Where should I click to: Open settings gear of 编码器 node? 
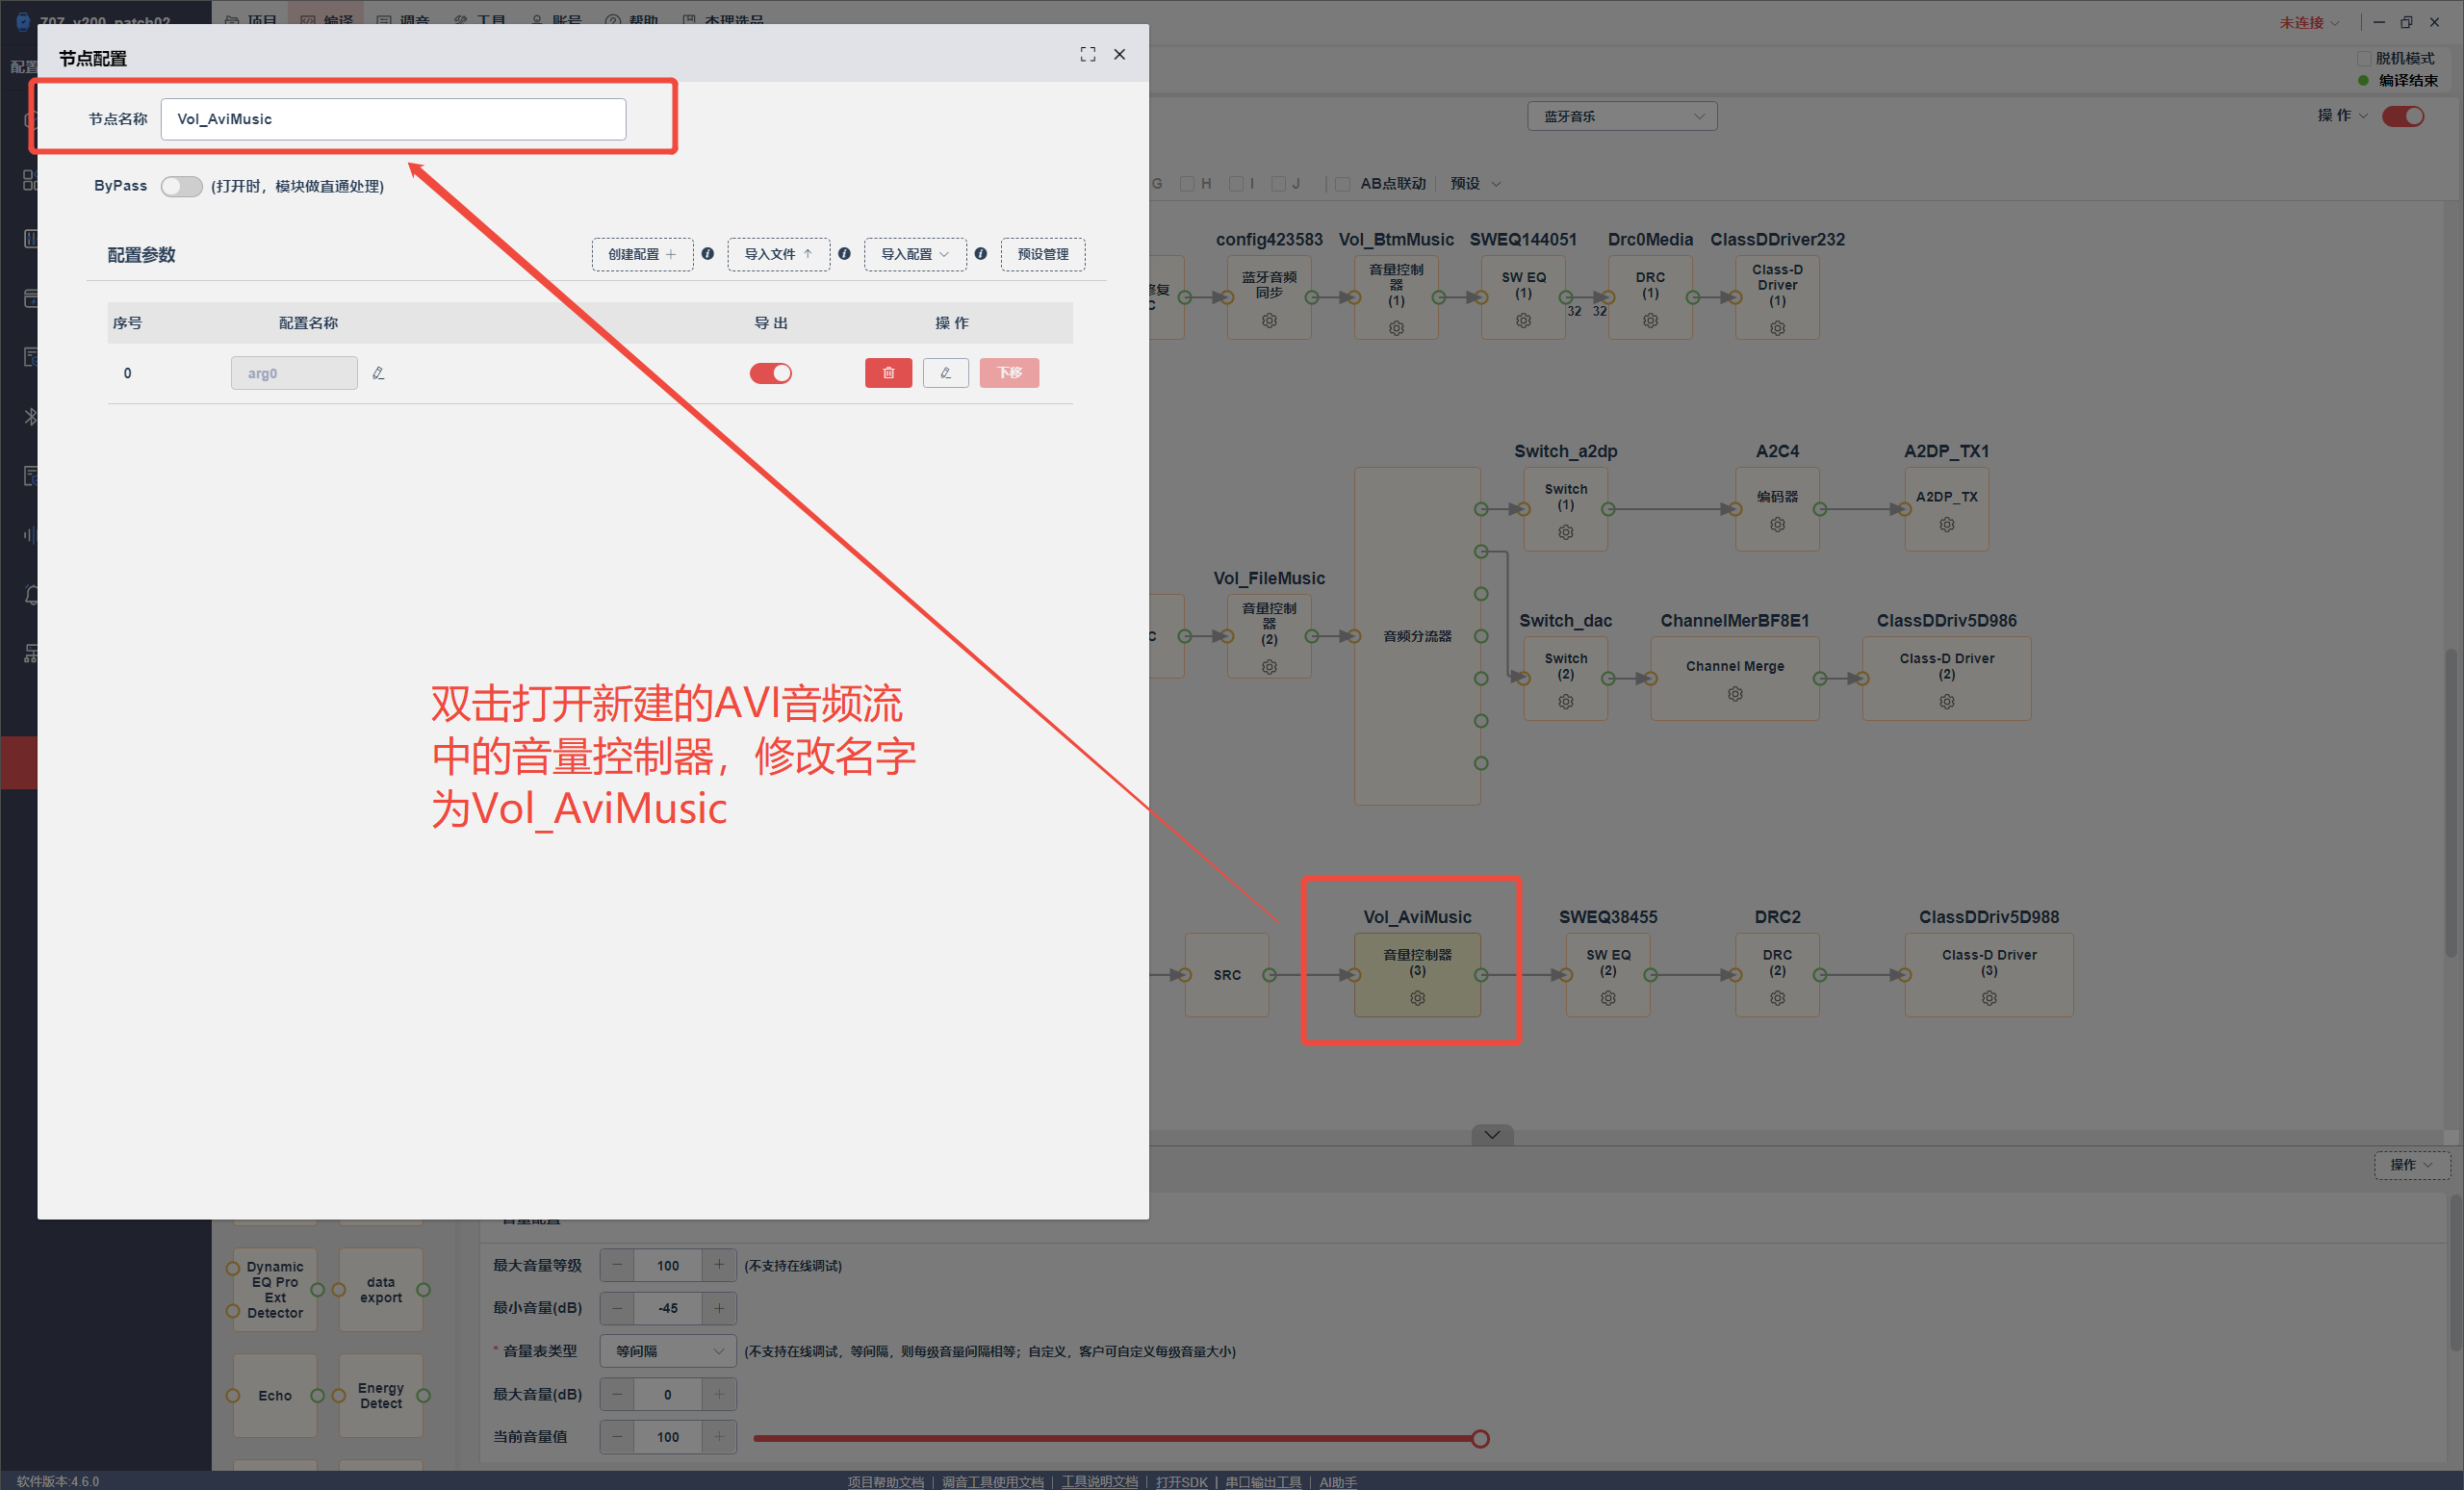click(1777, 524)
